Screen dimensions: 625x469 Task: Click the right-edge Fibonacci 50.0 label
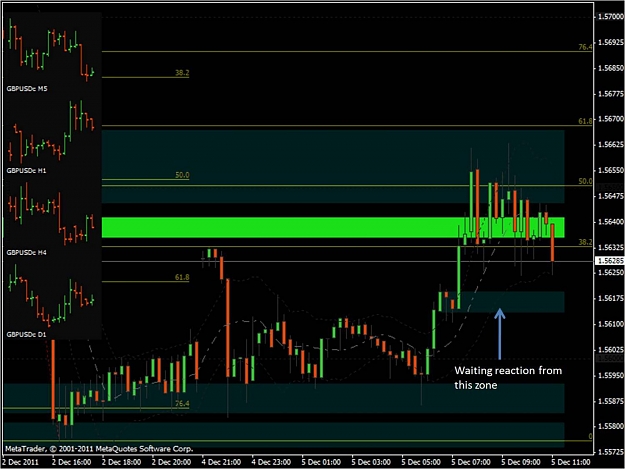(585, 181)
